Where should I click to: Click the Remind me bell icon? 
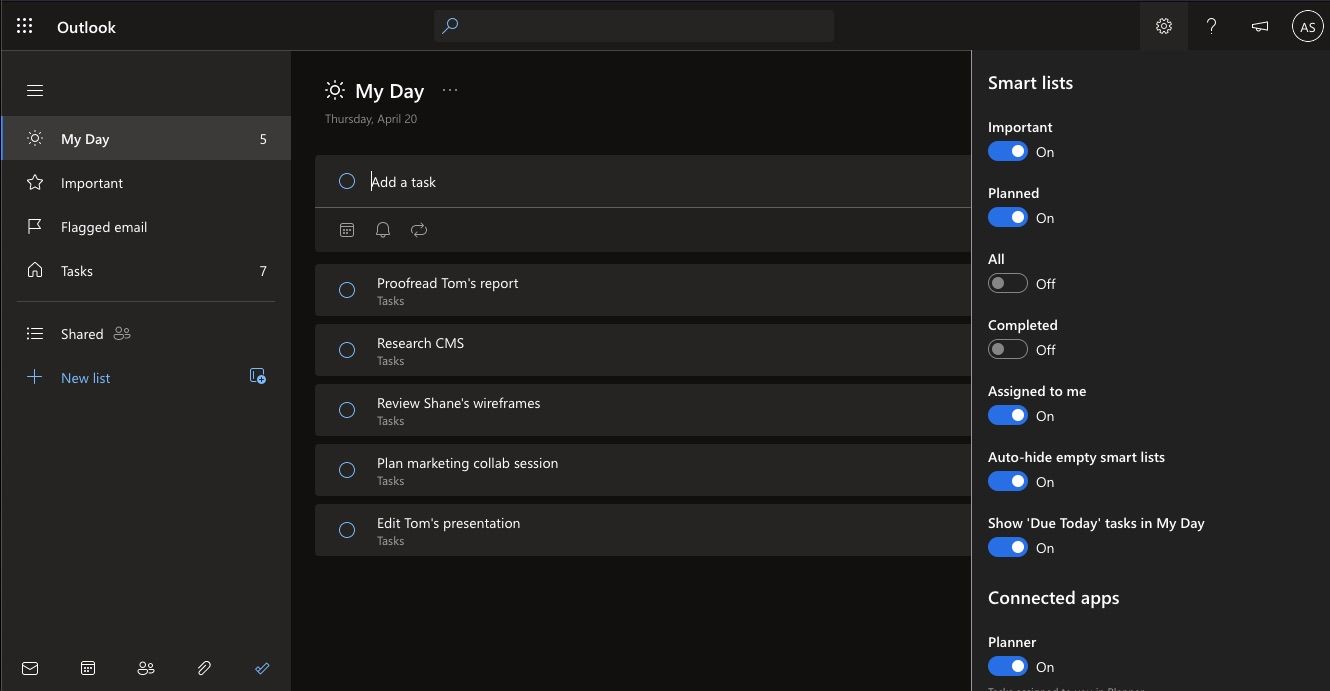coord(383,230)
